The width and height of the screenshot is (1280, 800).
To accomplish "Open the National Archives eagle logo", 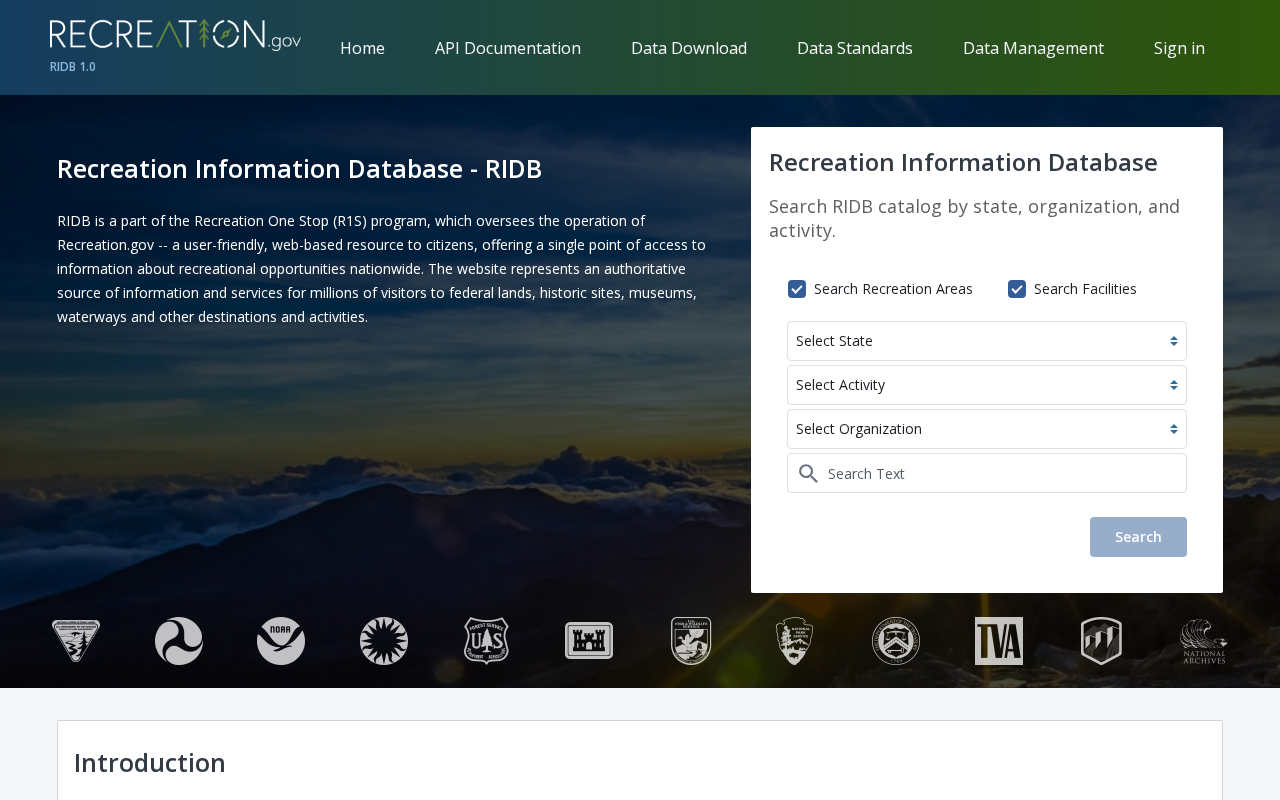I will click(x=1204, y=641).
